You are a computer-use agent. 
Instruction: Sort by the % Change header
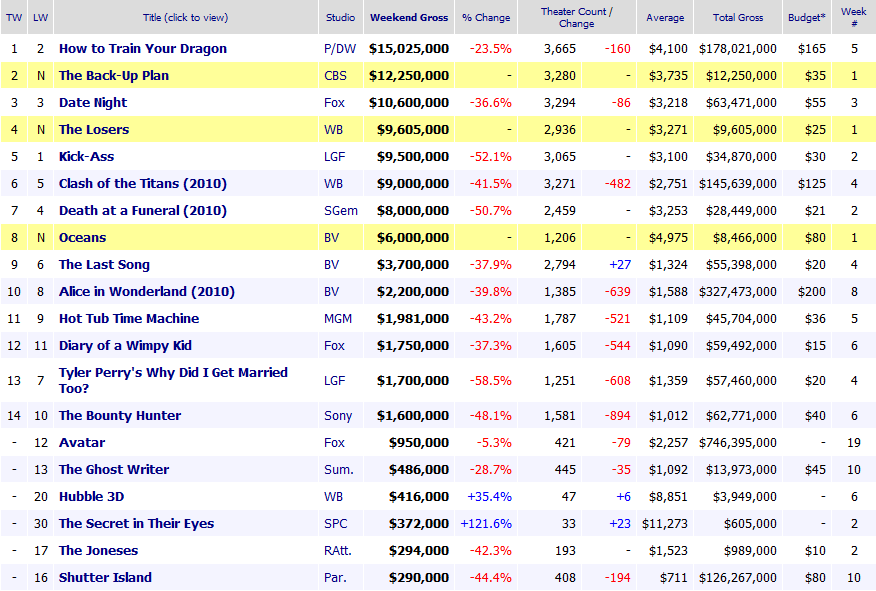coord(486,17)
